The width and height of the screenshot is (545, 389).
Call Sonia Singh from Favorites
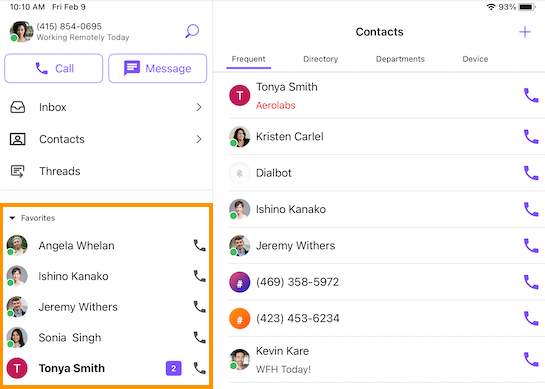point(200,337)
